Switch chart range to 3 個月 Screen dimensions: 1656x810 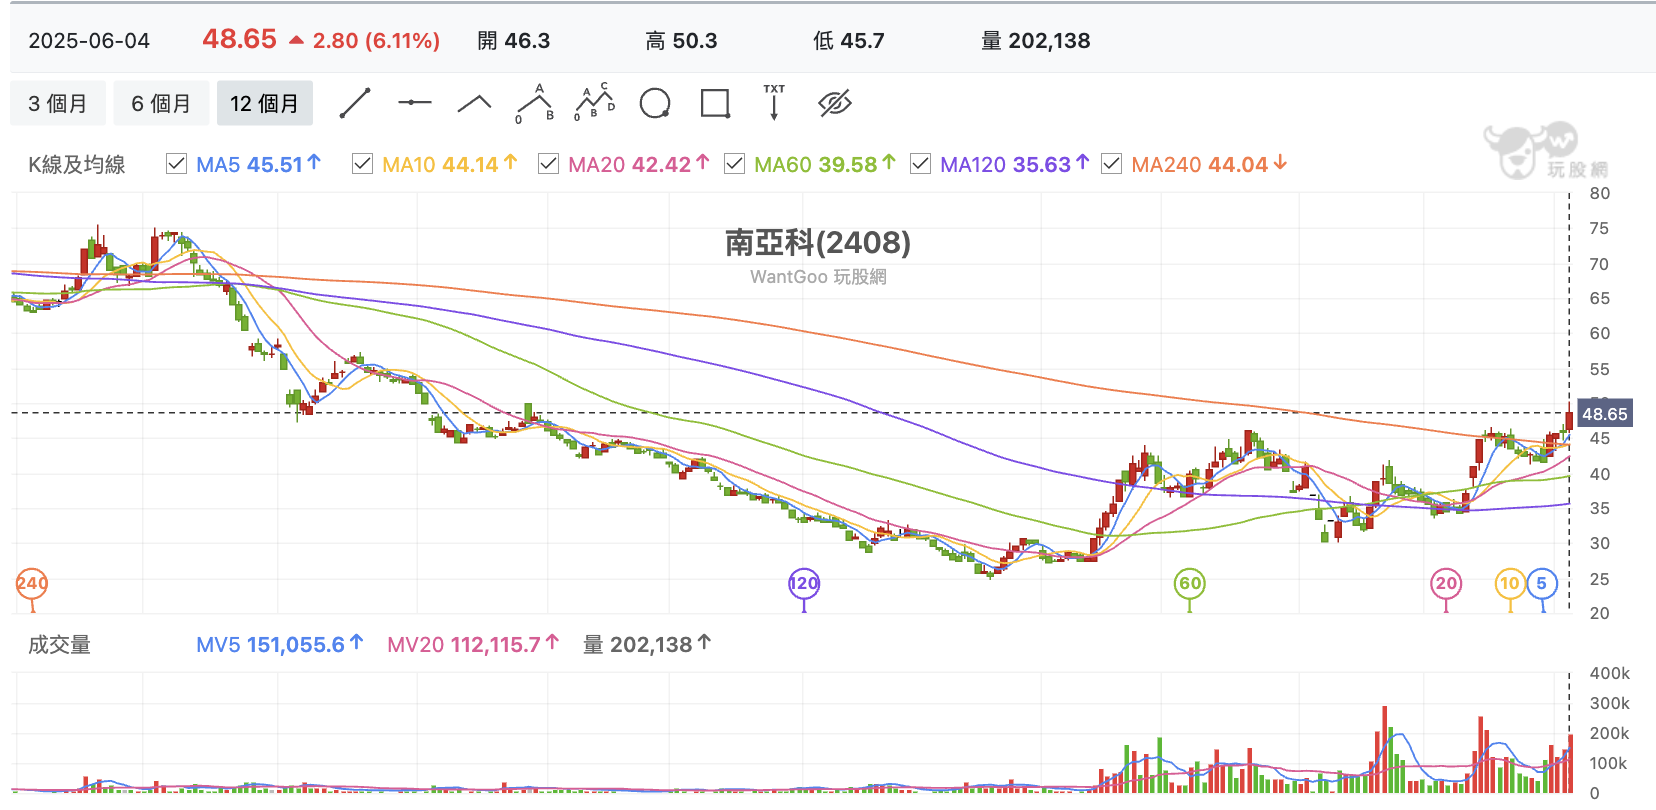pyautogui.click(x=58, y=103)
